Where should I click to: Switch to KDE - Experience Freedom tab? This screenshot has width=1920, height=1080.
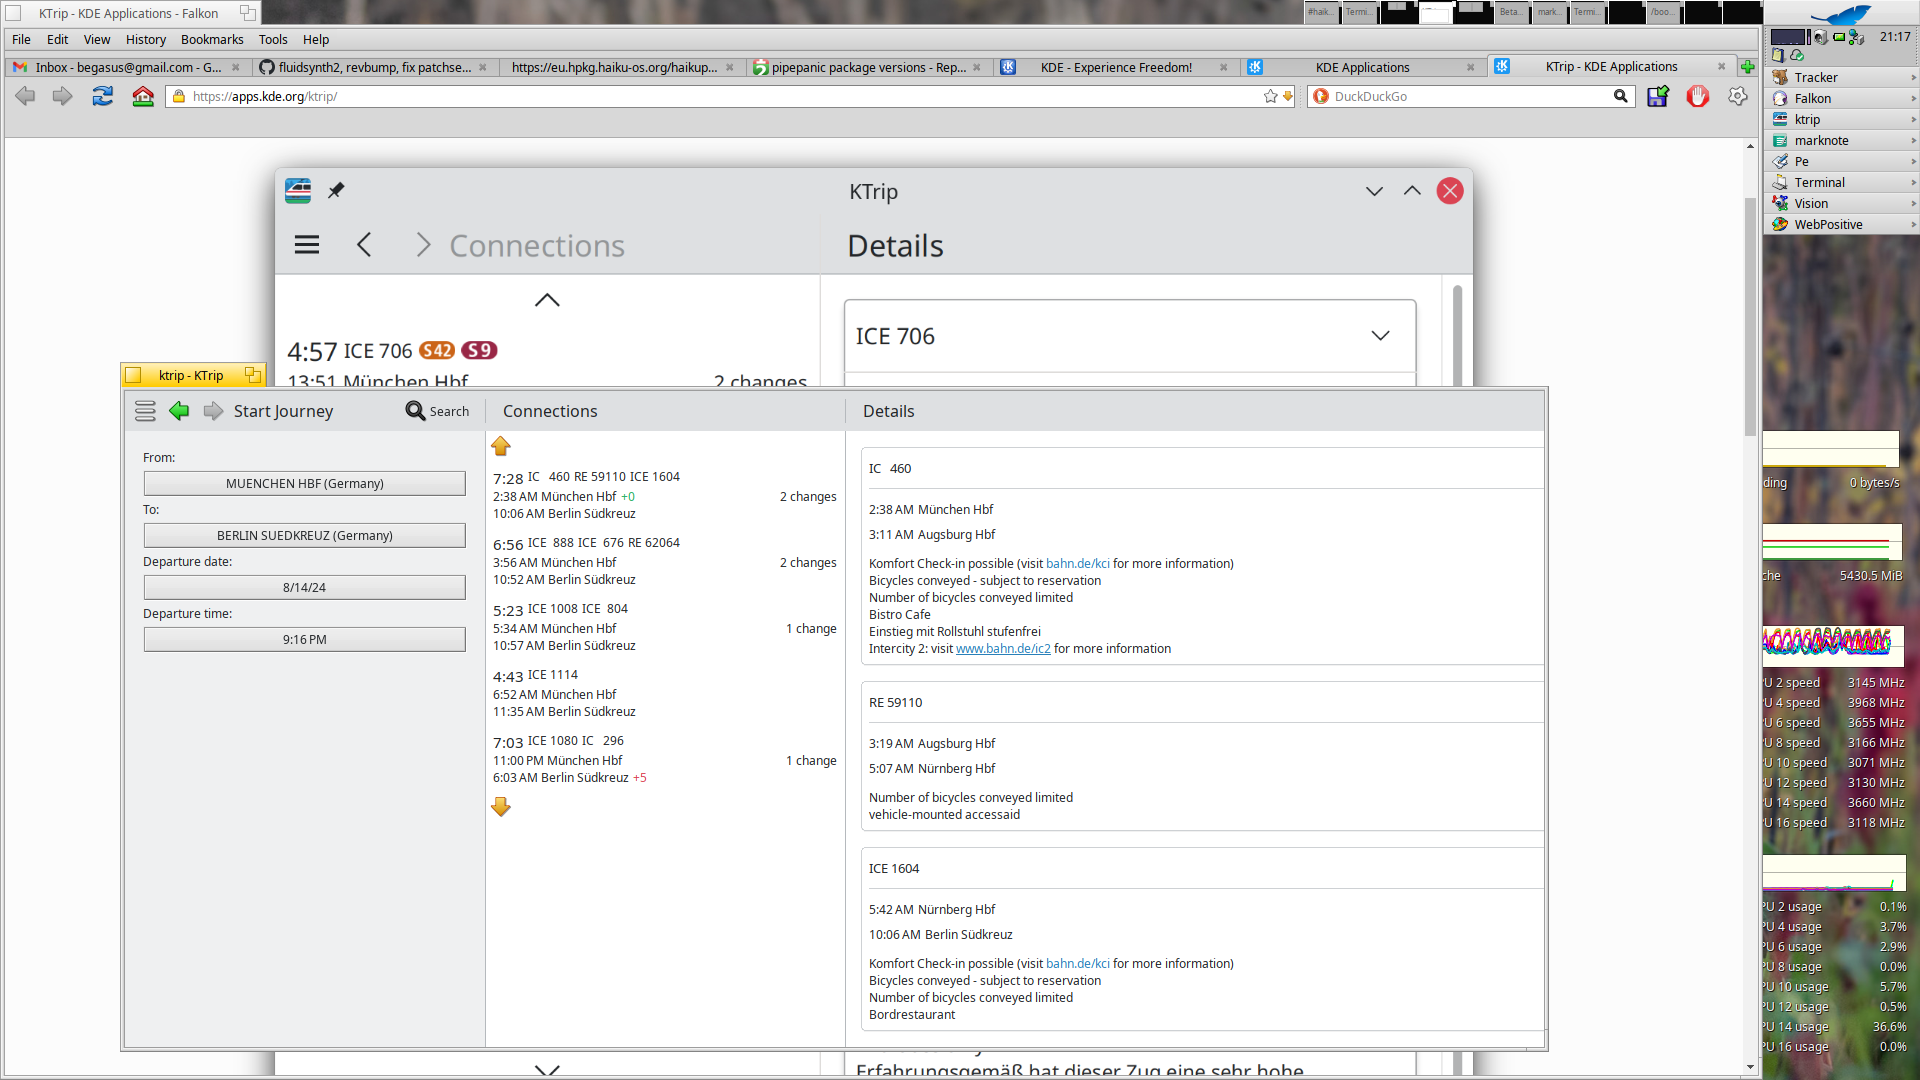pos(1116,67)
